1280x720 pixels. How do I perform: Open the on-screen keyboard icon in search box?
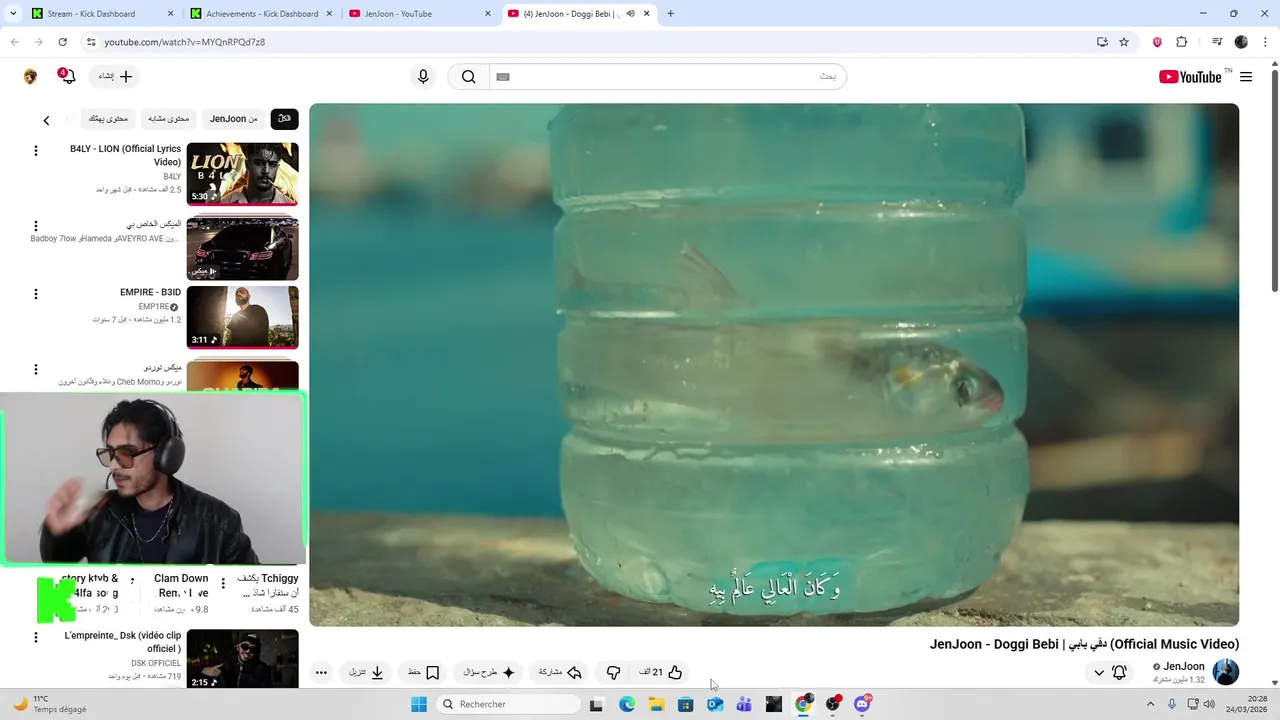tap(503, 77)
